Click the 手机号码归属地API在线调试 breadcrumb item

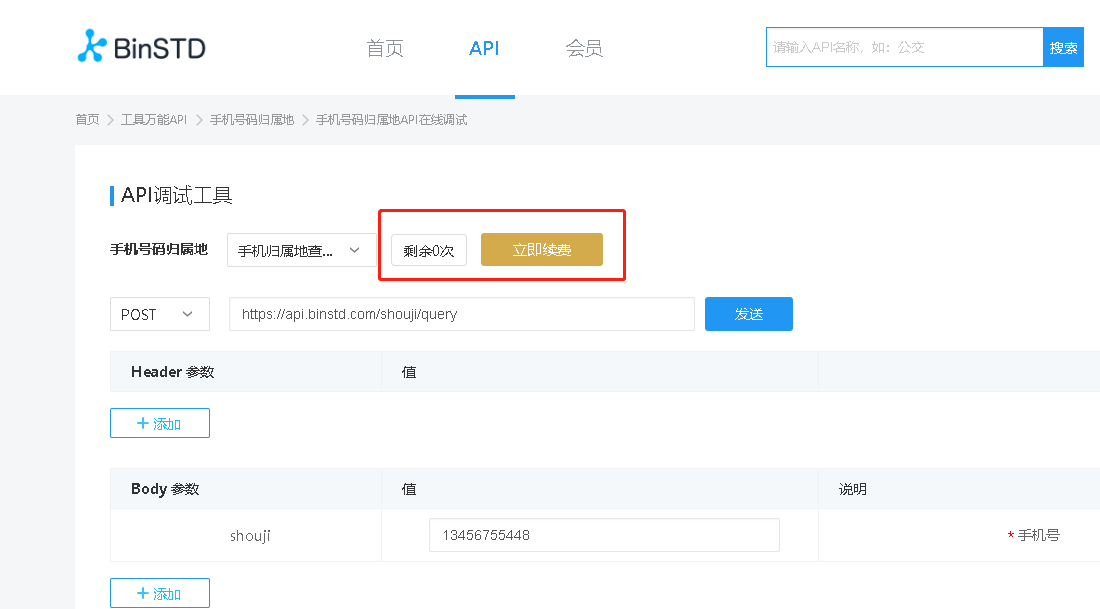tap(391, 120)
